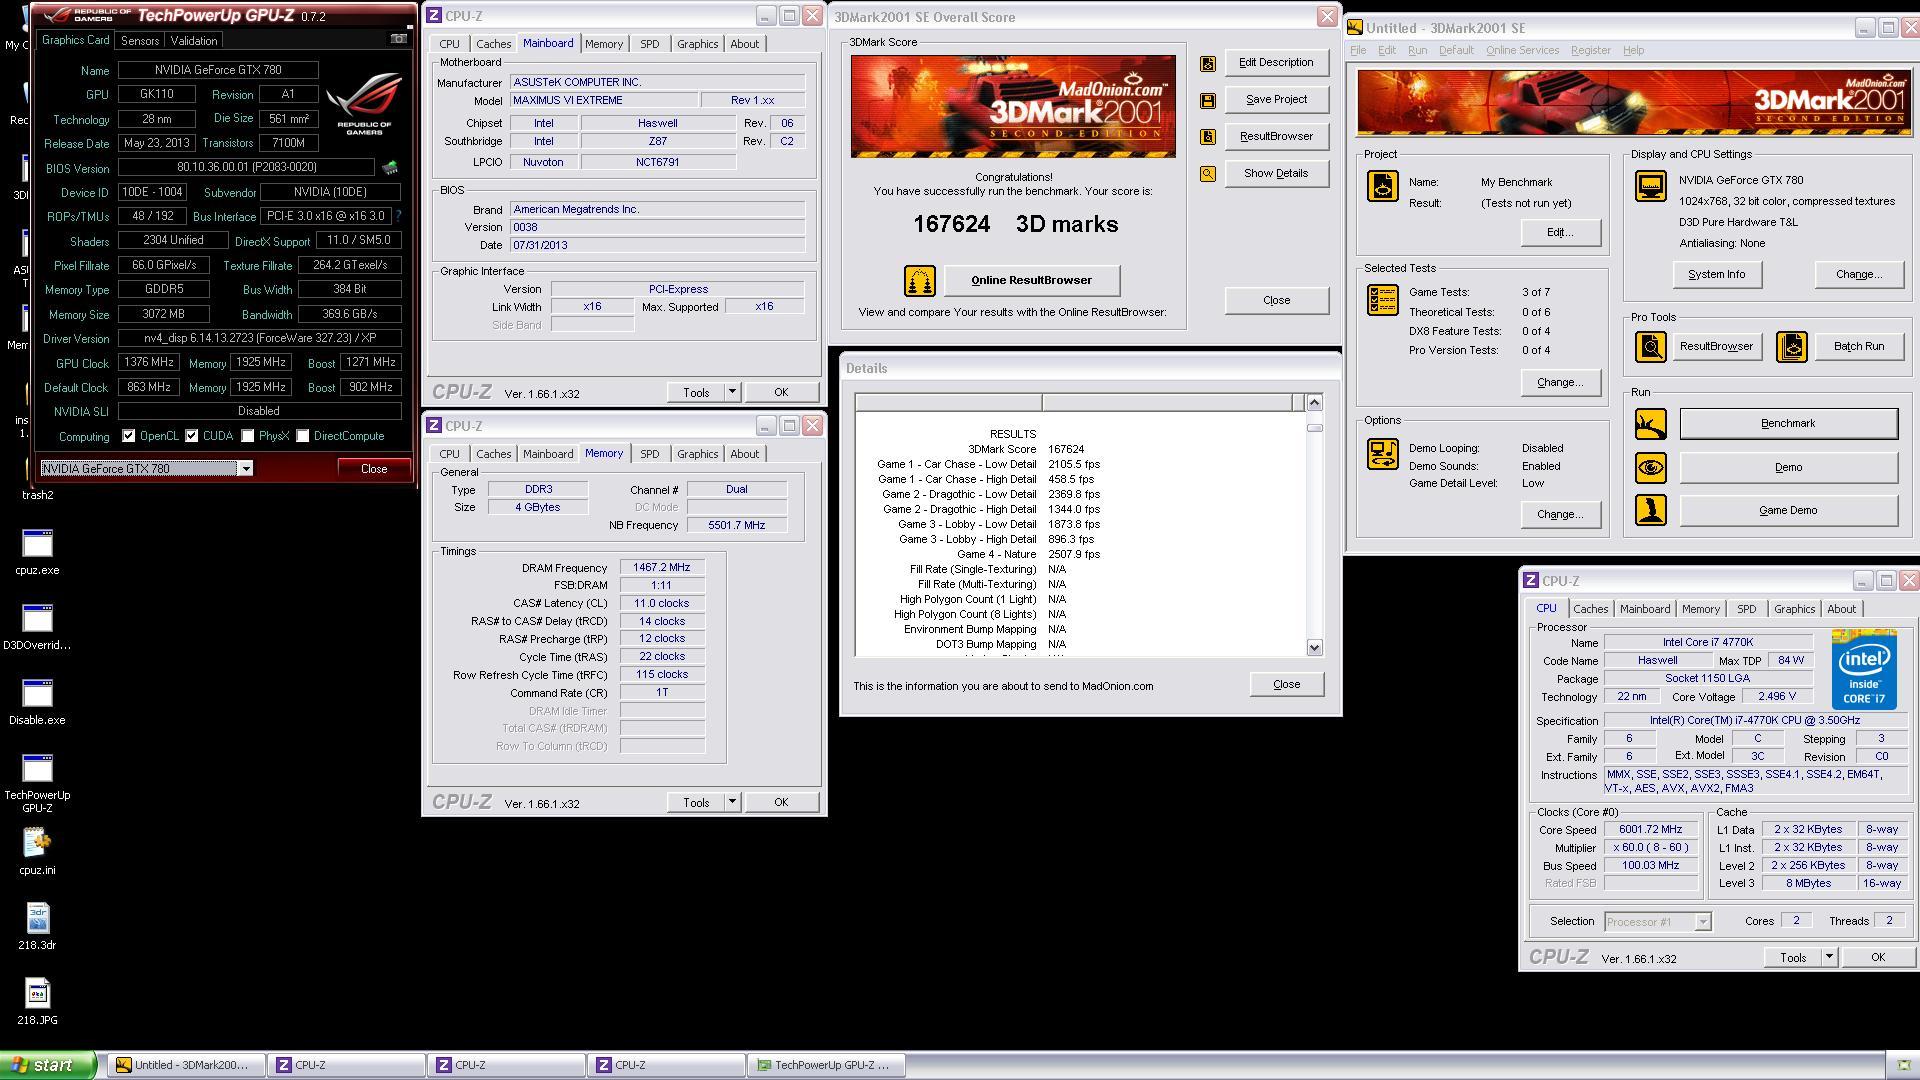Click the ResultBrowser icon in the score window
The width and height of the screenshot is (1920, 1080).
pos(1208,137)
